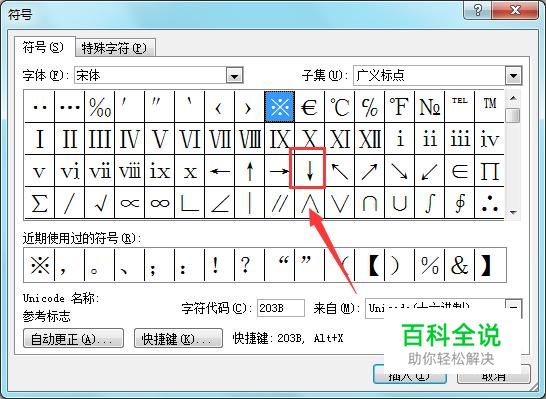
Task: Select the northeast arrow ↗ symbol
Action: [x=369, y=171]
